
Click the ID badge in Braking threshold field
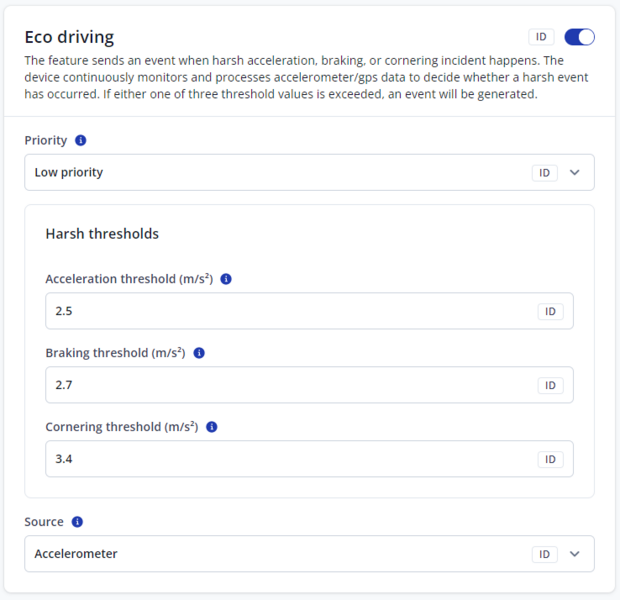click(x=551, y=385)
